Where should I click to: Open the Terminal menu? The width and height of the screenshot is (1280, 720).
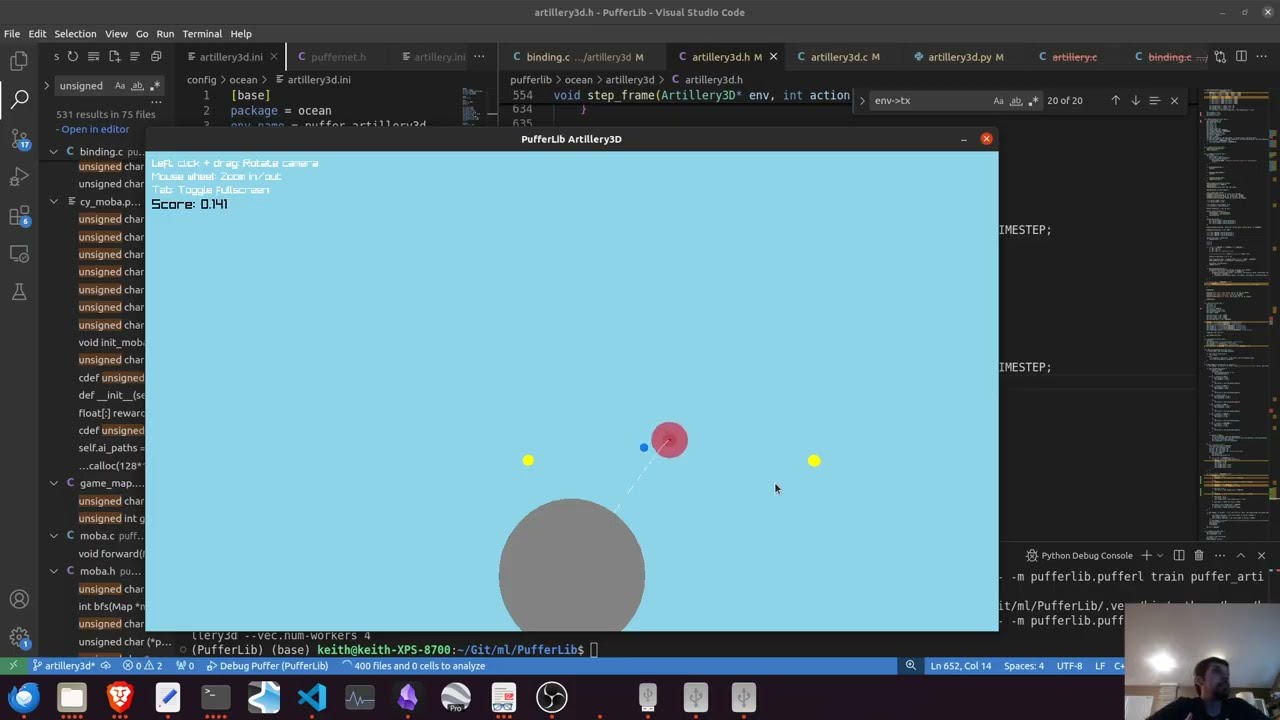click(202, 34)
